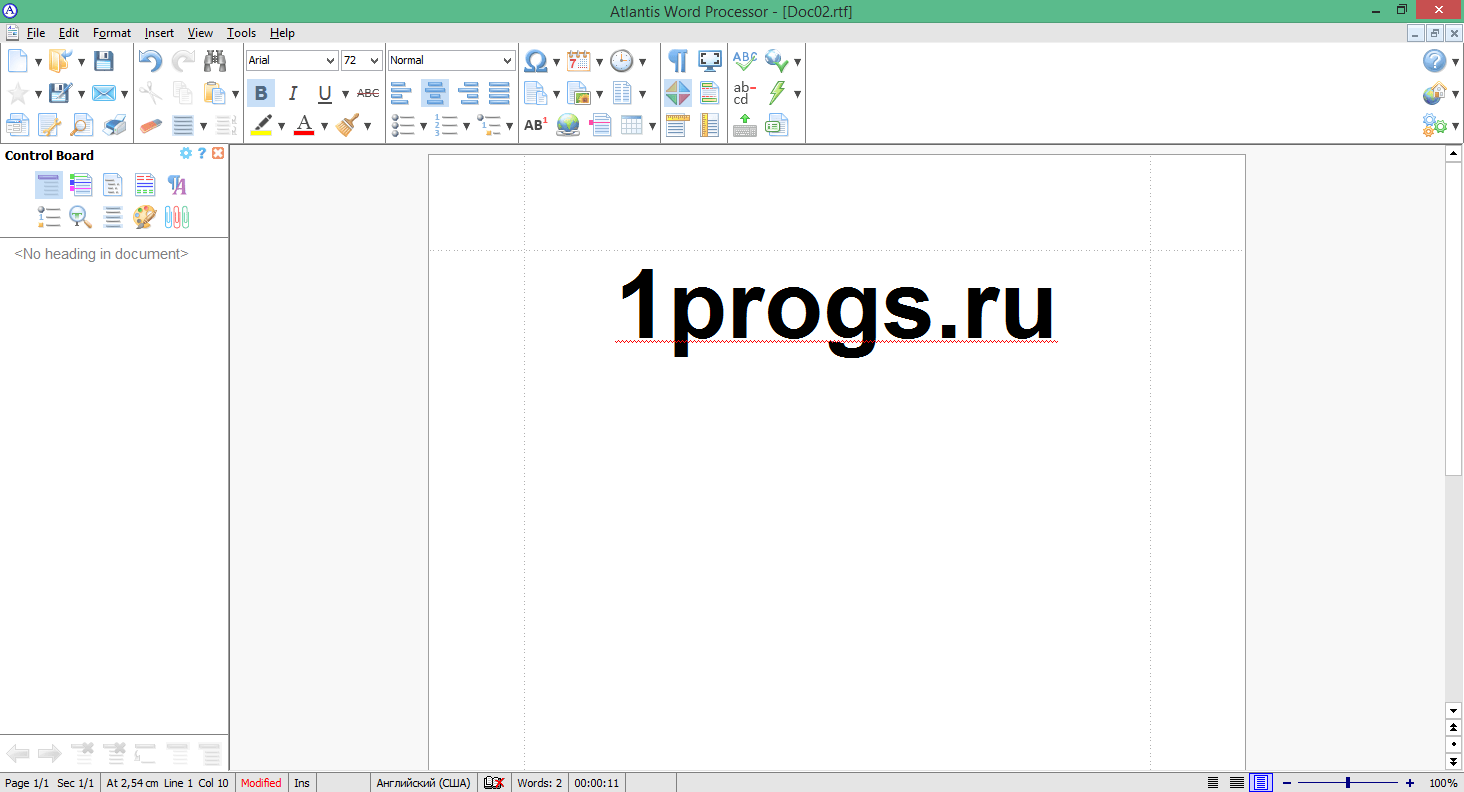Insert a special symbol with the Omega icon

pos(533,60)
